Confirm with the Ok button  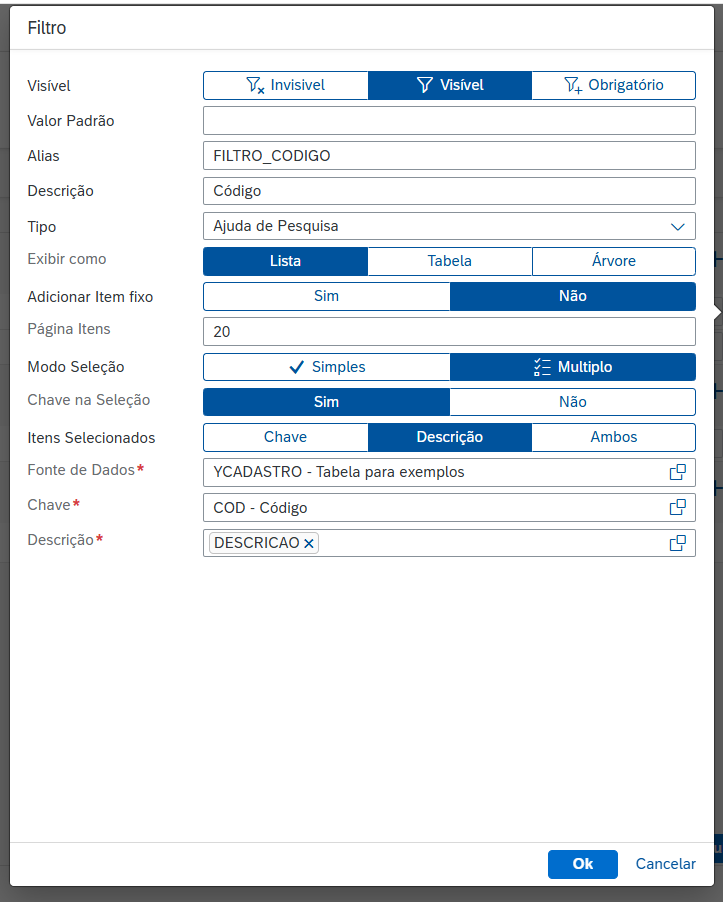pyautogui.click(x=583, y=864)
